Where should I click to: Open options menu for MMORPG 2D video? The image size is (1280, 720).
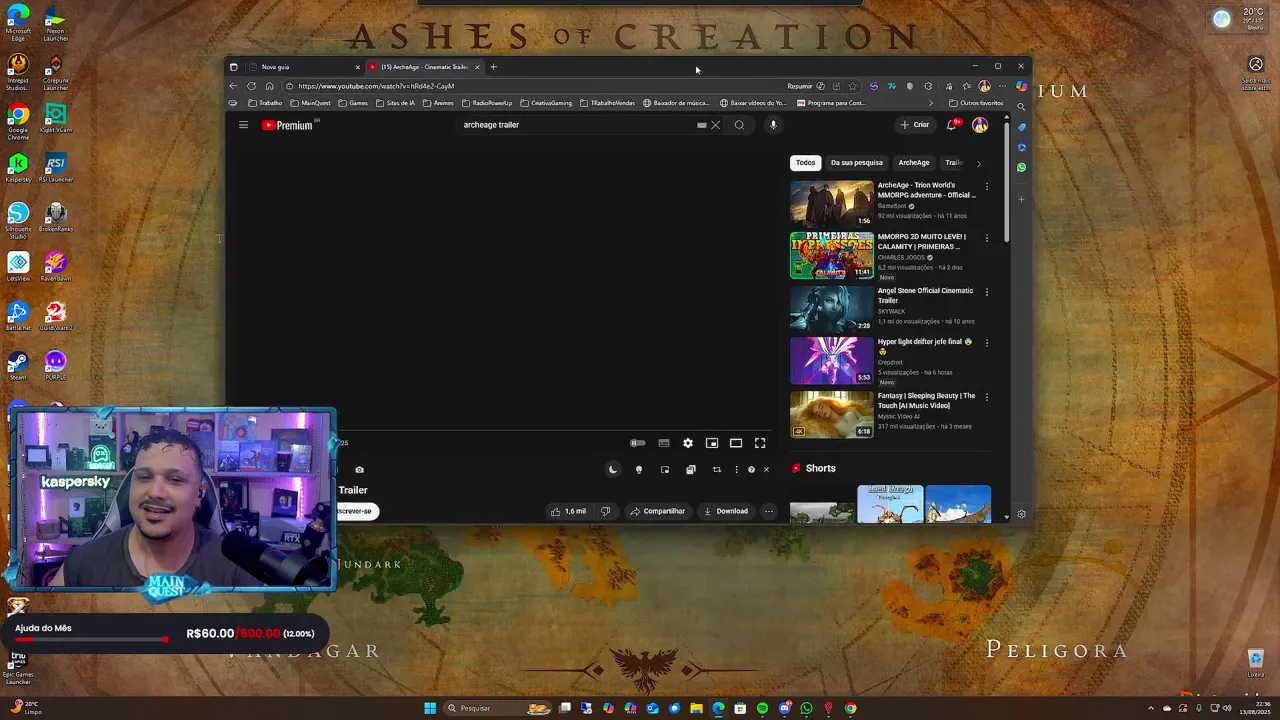(987, 238)
